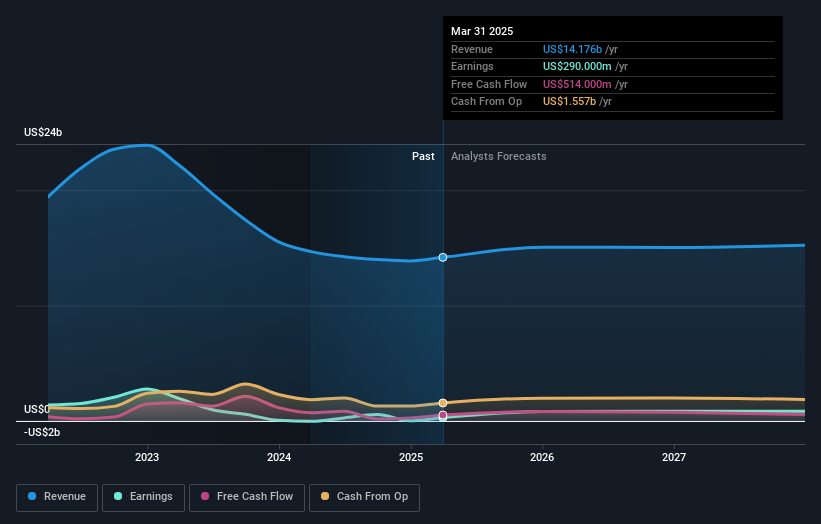821x524 pixels.
Task: Click the US$514.000m free cash flow value
Action: pos(577,84)
